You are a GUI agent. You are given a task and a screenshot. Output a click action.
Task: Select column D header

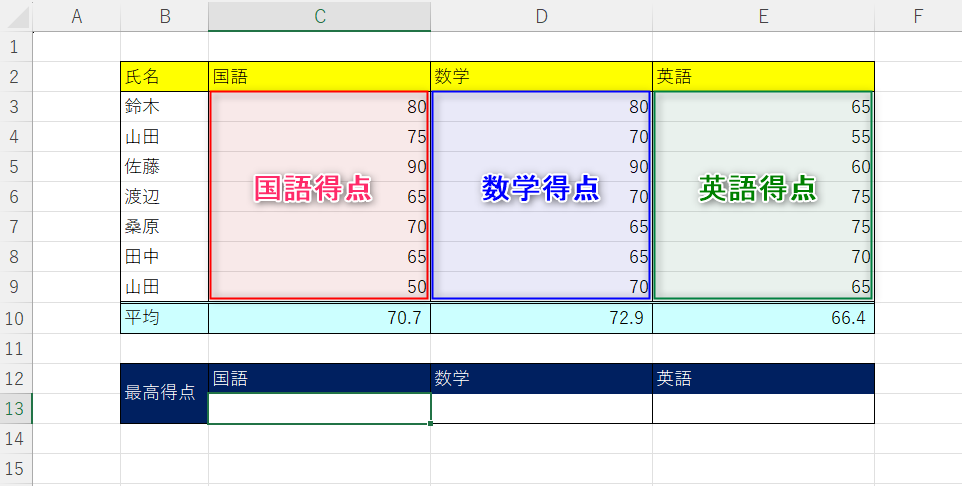click(x=541, y=16)
